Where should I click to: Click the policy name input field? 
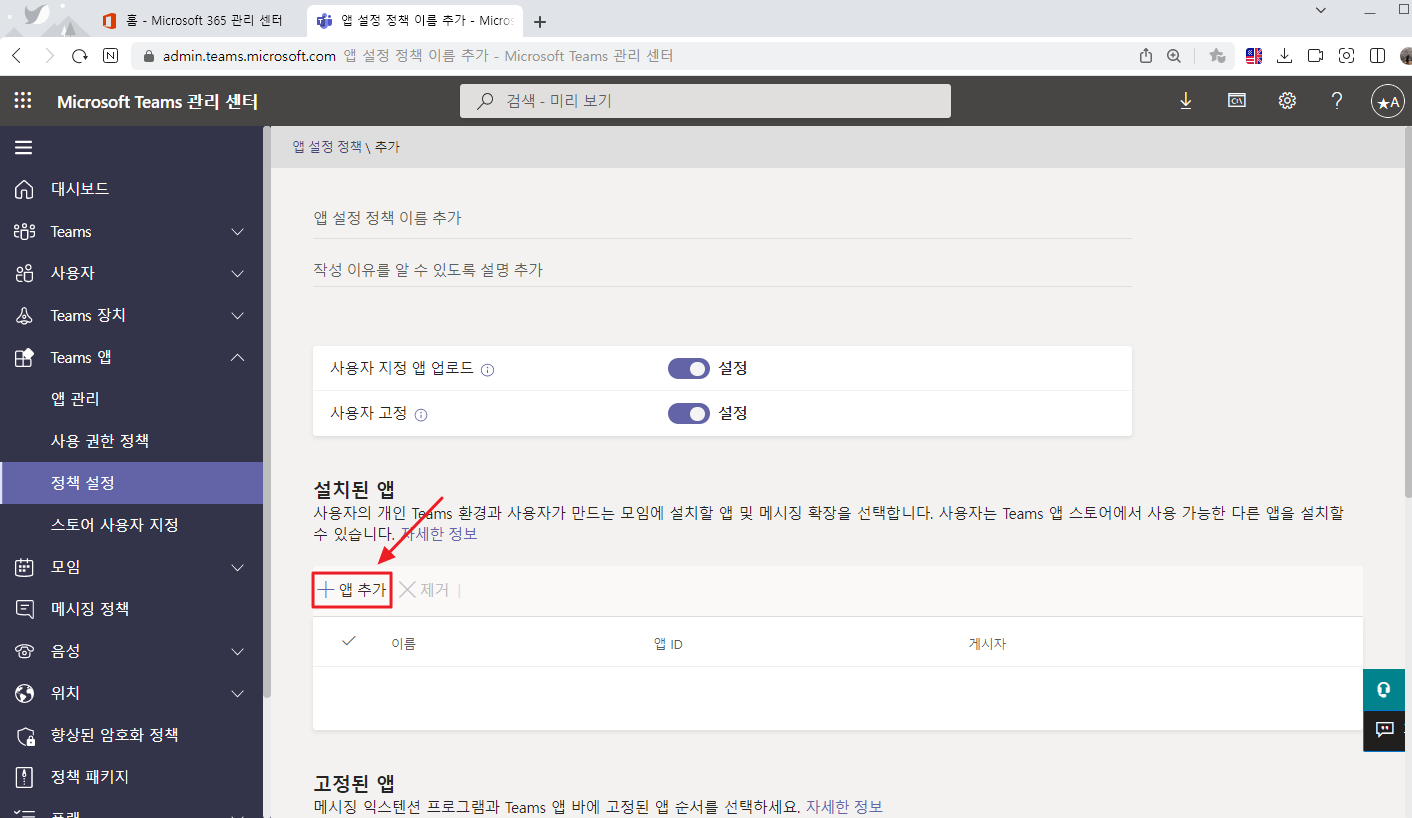tap(722, 218)
